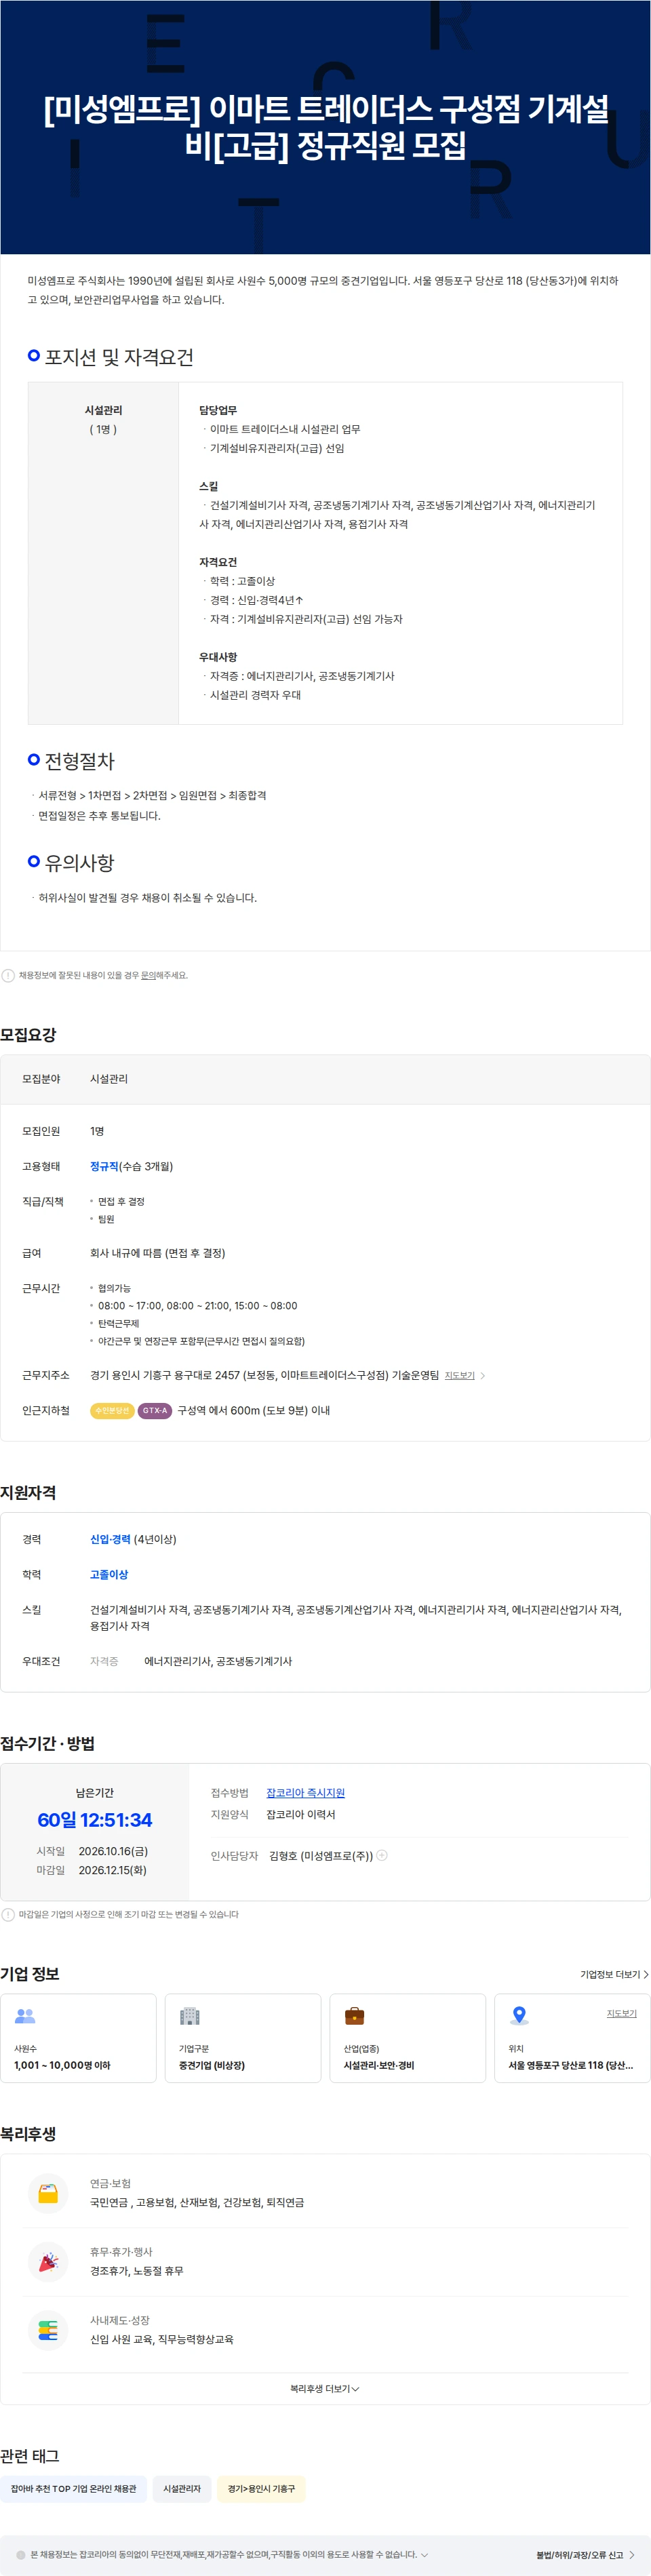Click the chevron after 기업정보 더보기
651x2576 pixels.
click(646, 1974)
